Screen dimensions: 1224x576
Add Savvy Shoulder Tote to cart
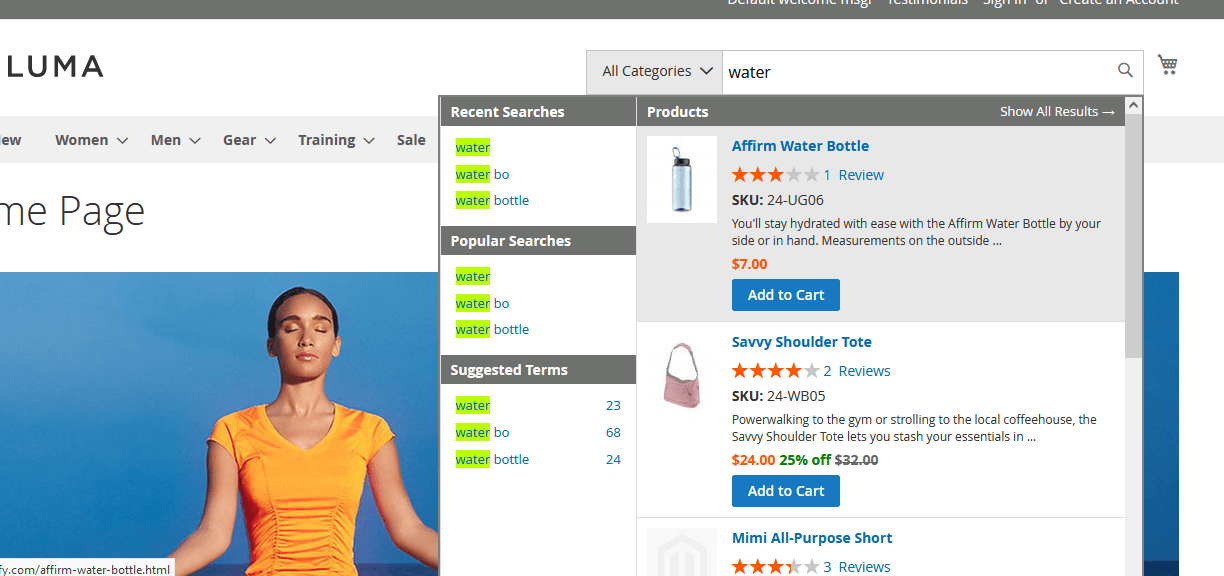click(x=785, y=491)
